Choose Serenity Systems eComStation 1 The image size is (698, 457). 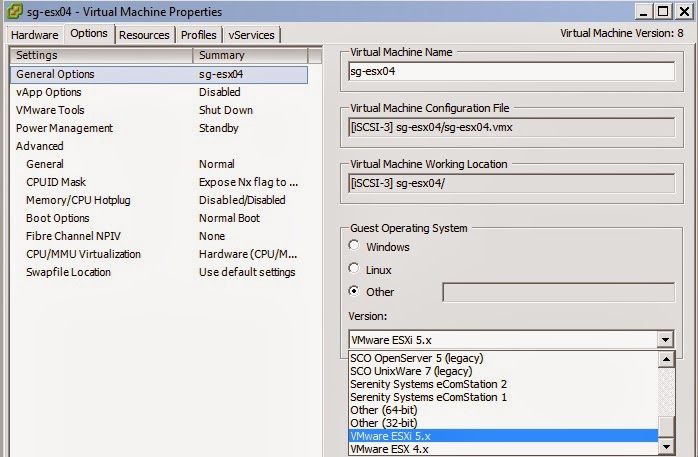click(503, 397)
